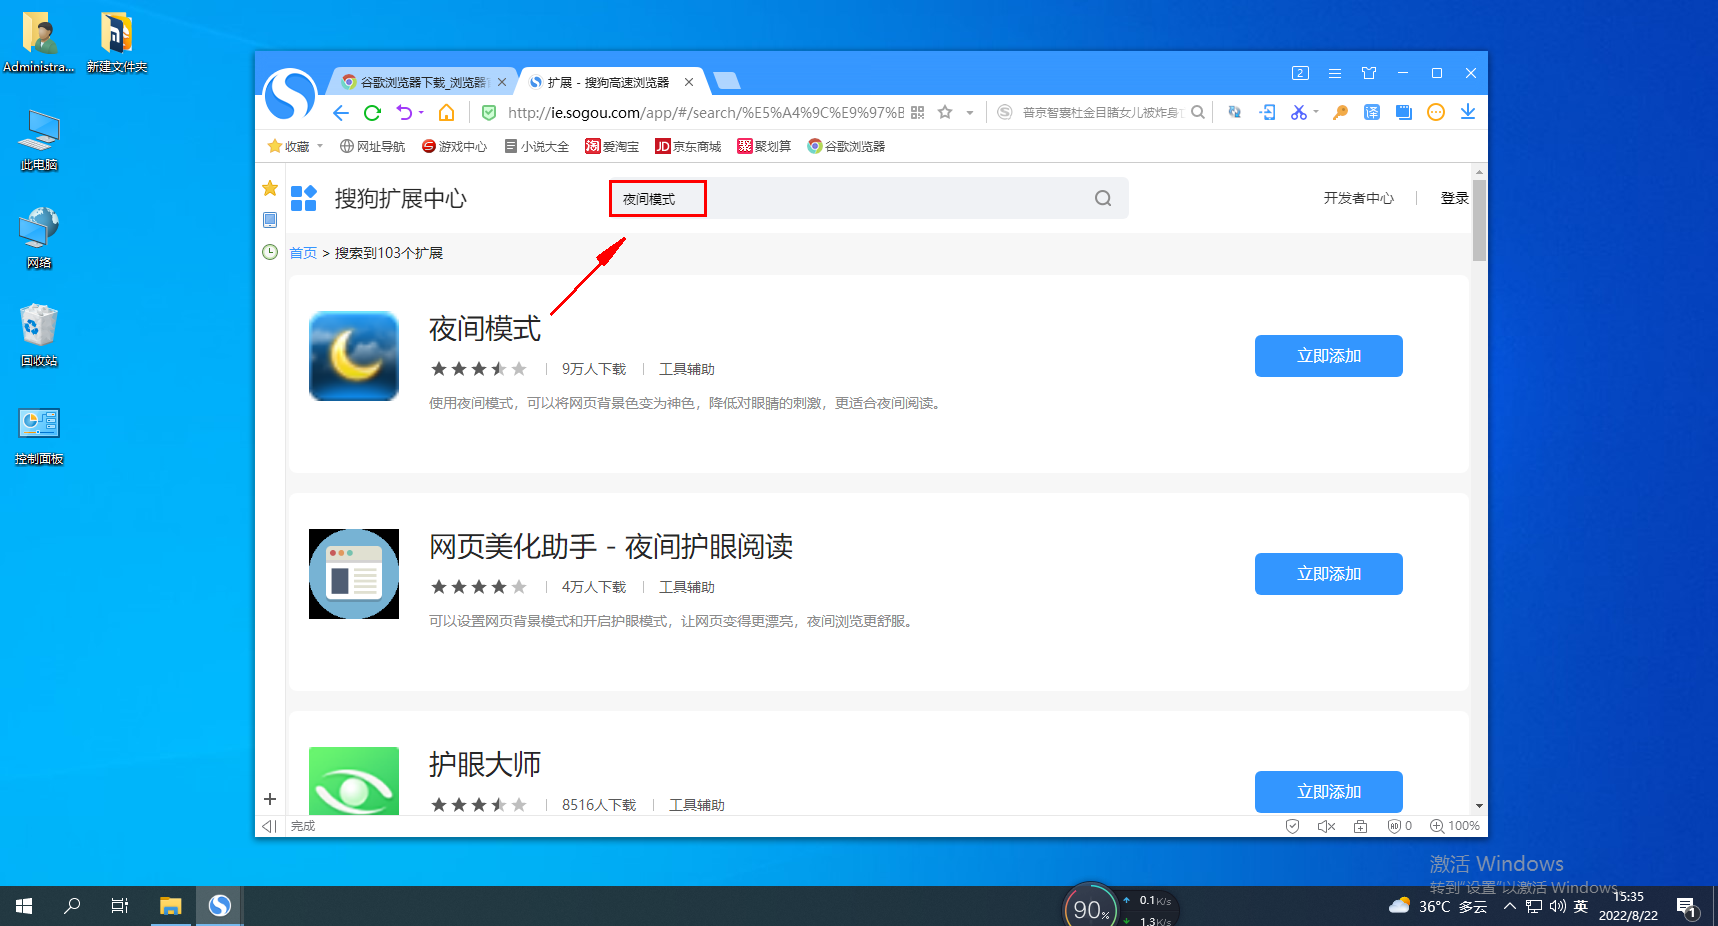Open the history clock icon in sidebar
Screen dimensions: 1718x926
point(270,252)
